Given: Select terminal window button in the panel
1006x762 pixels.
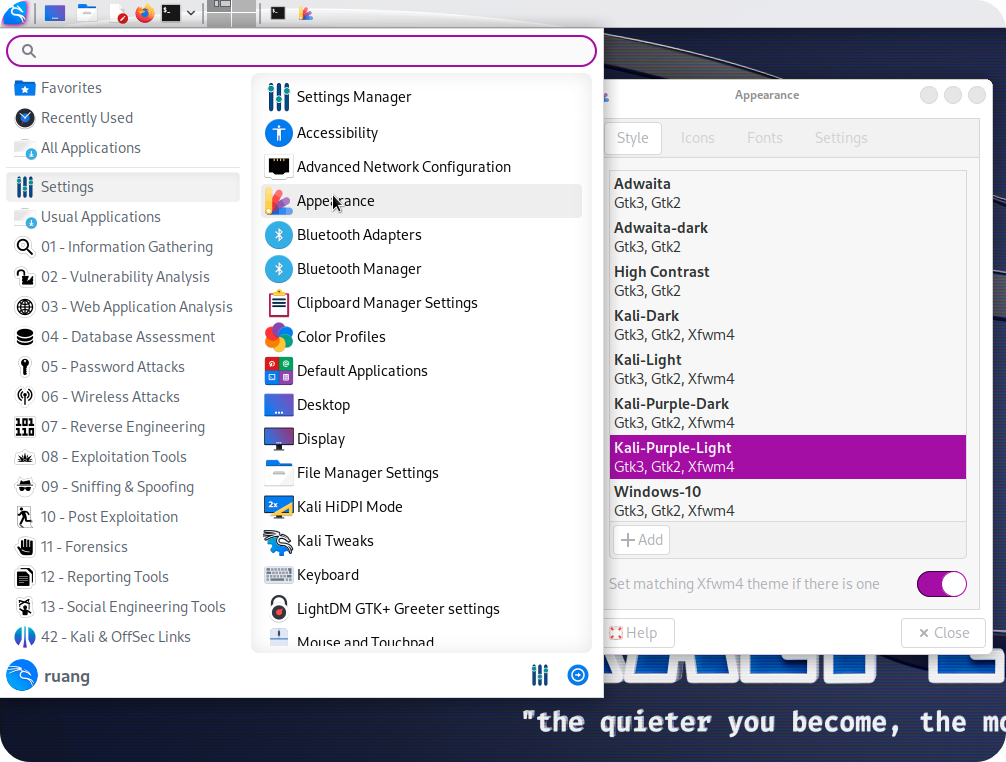Looking at the screenshot, I should pos(278,13).
